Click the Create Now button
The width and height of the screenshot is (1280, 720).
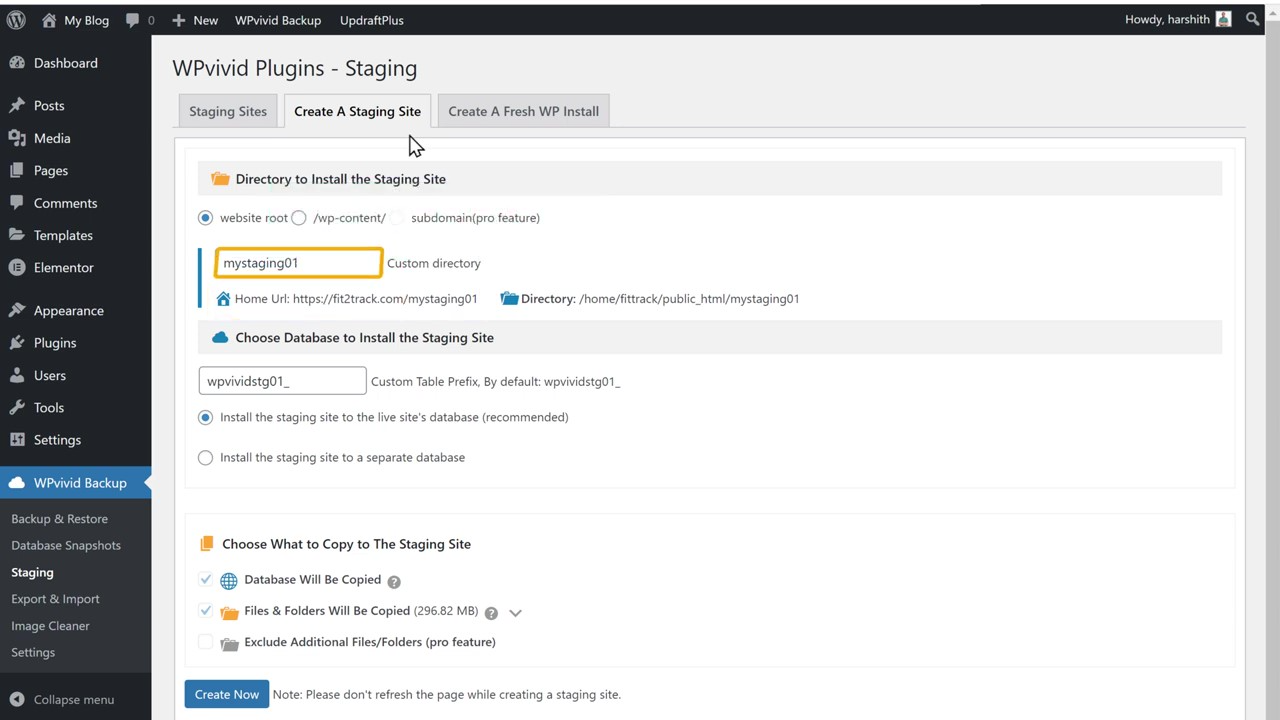click(226, 694)
